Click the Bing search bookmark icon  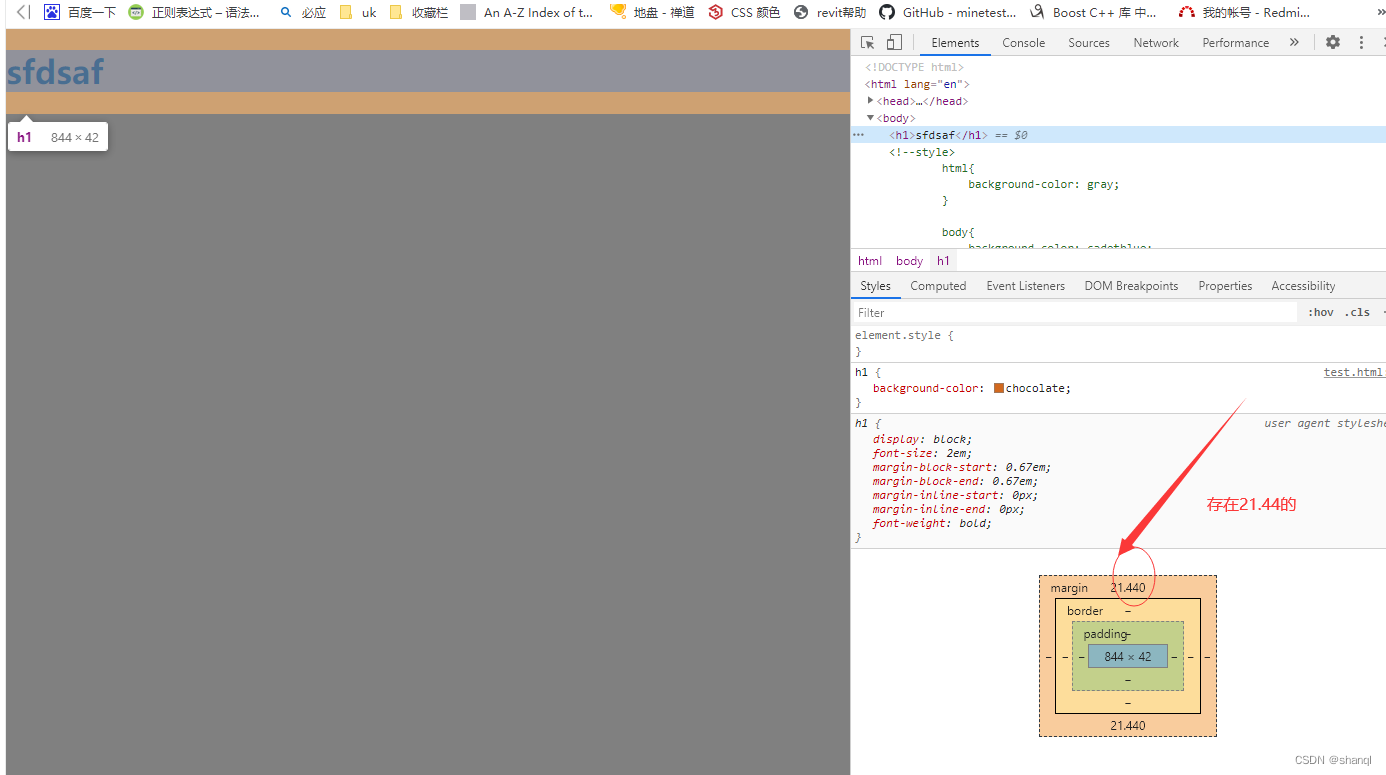286,12
